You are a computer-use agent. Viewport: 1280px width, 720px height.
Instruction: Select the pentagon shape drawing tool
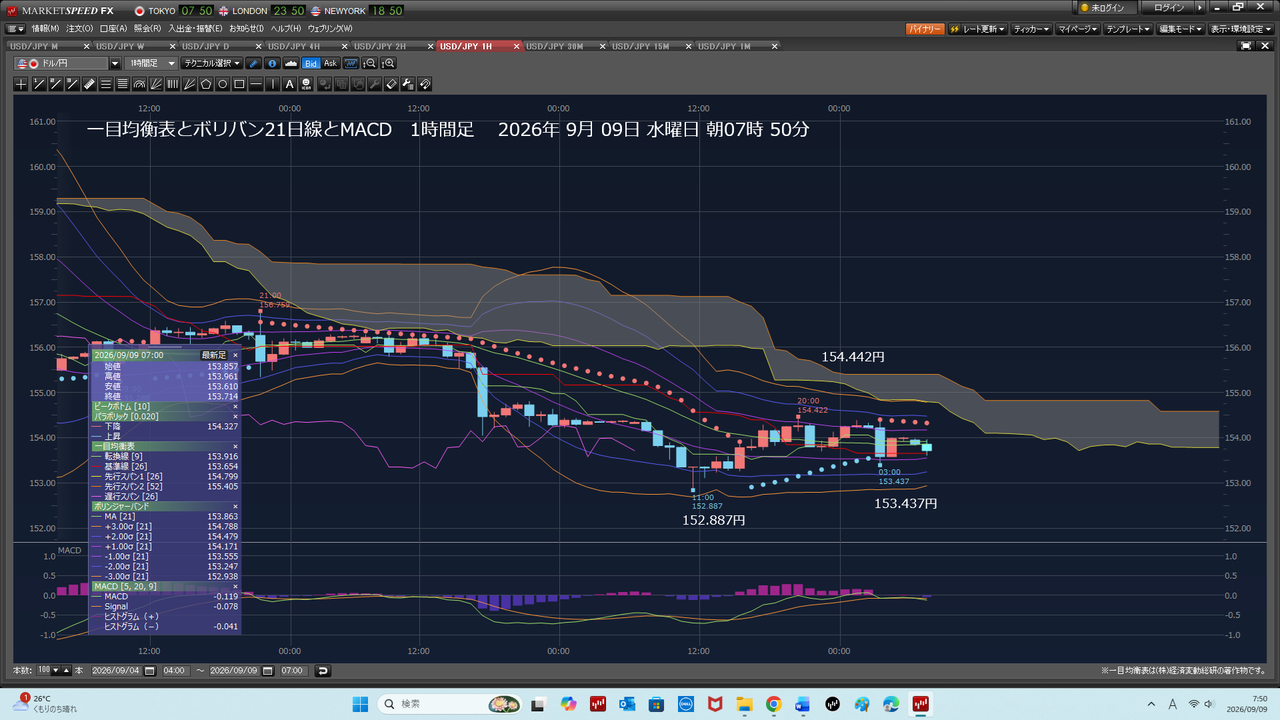[x=206, y=84]
